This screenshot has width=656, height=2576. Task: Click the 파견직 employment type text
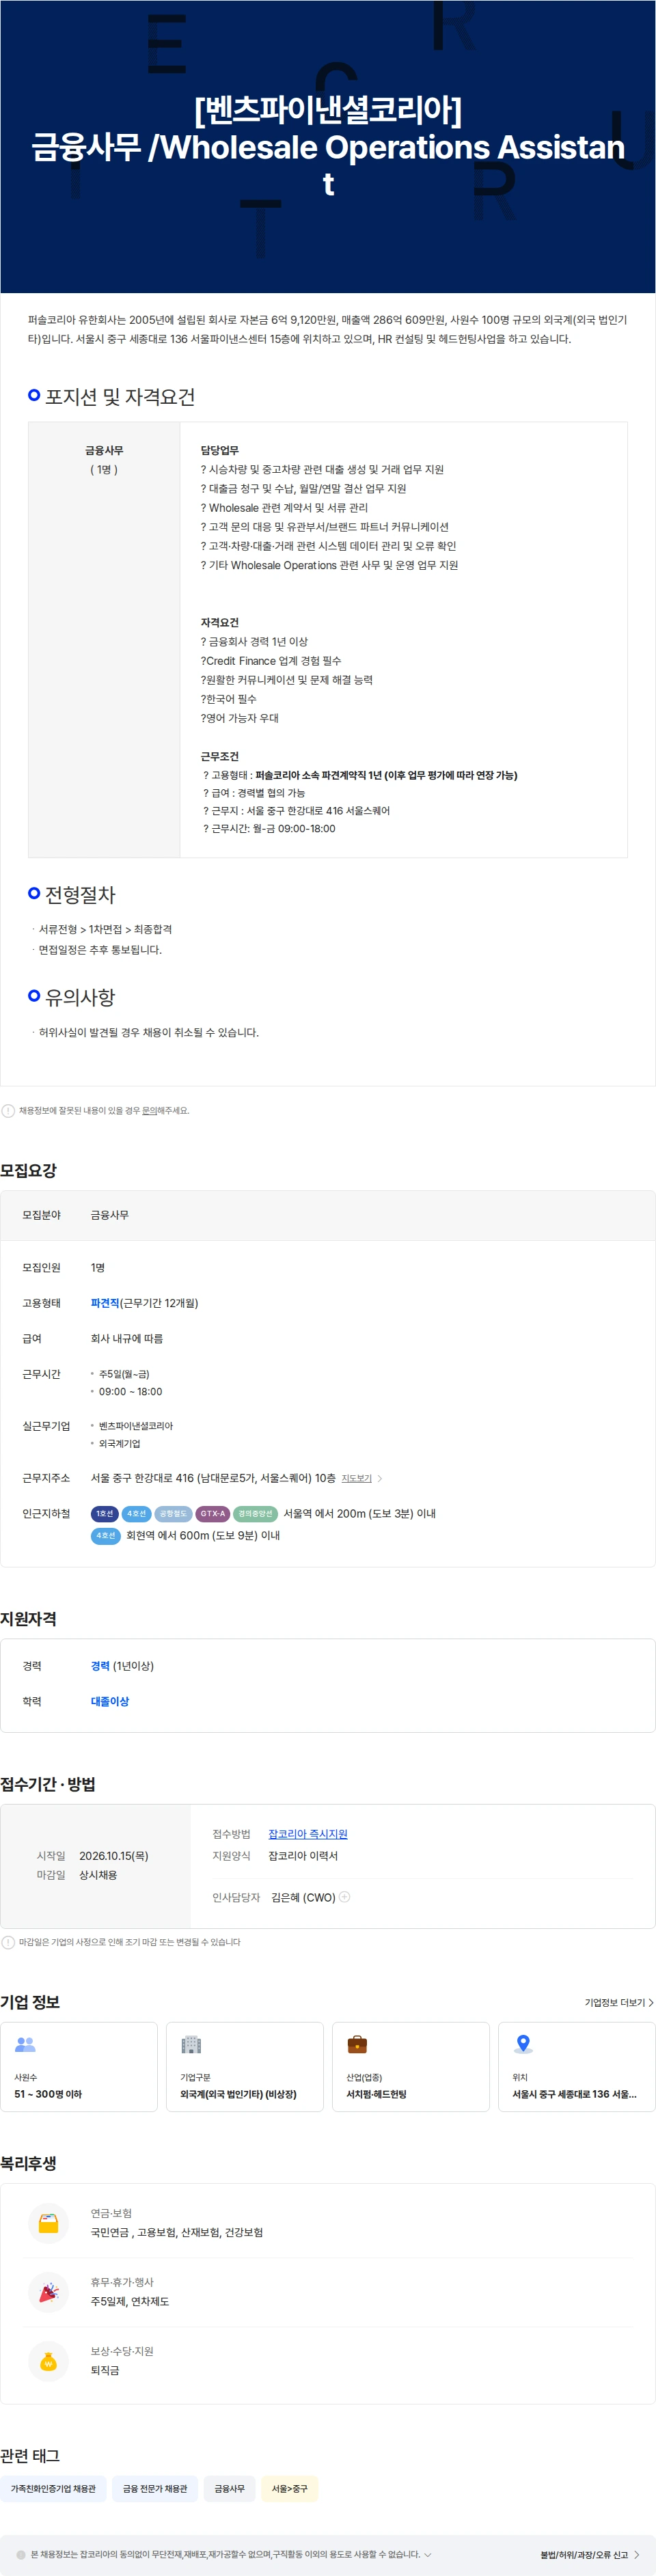tap(105, 1303)
